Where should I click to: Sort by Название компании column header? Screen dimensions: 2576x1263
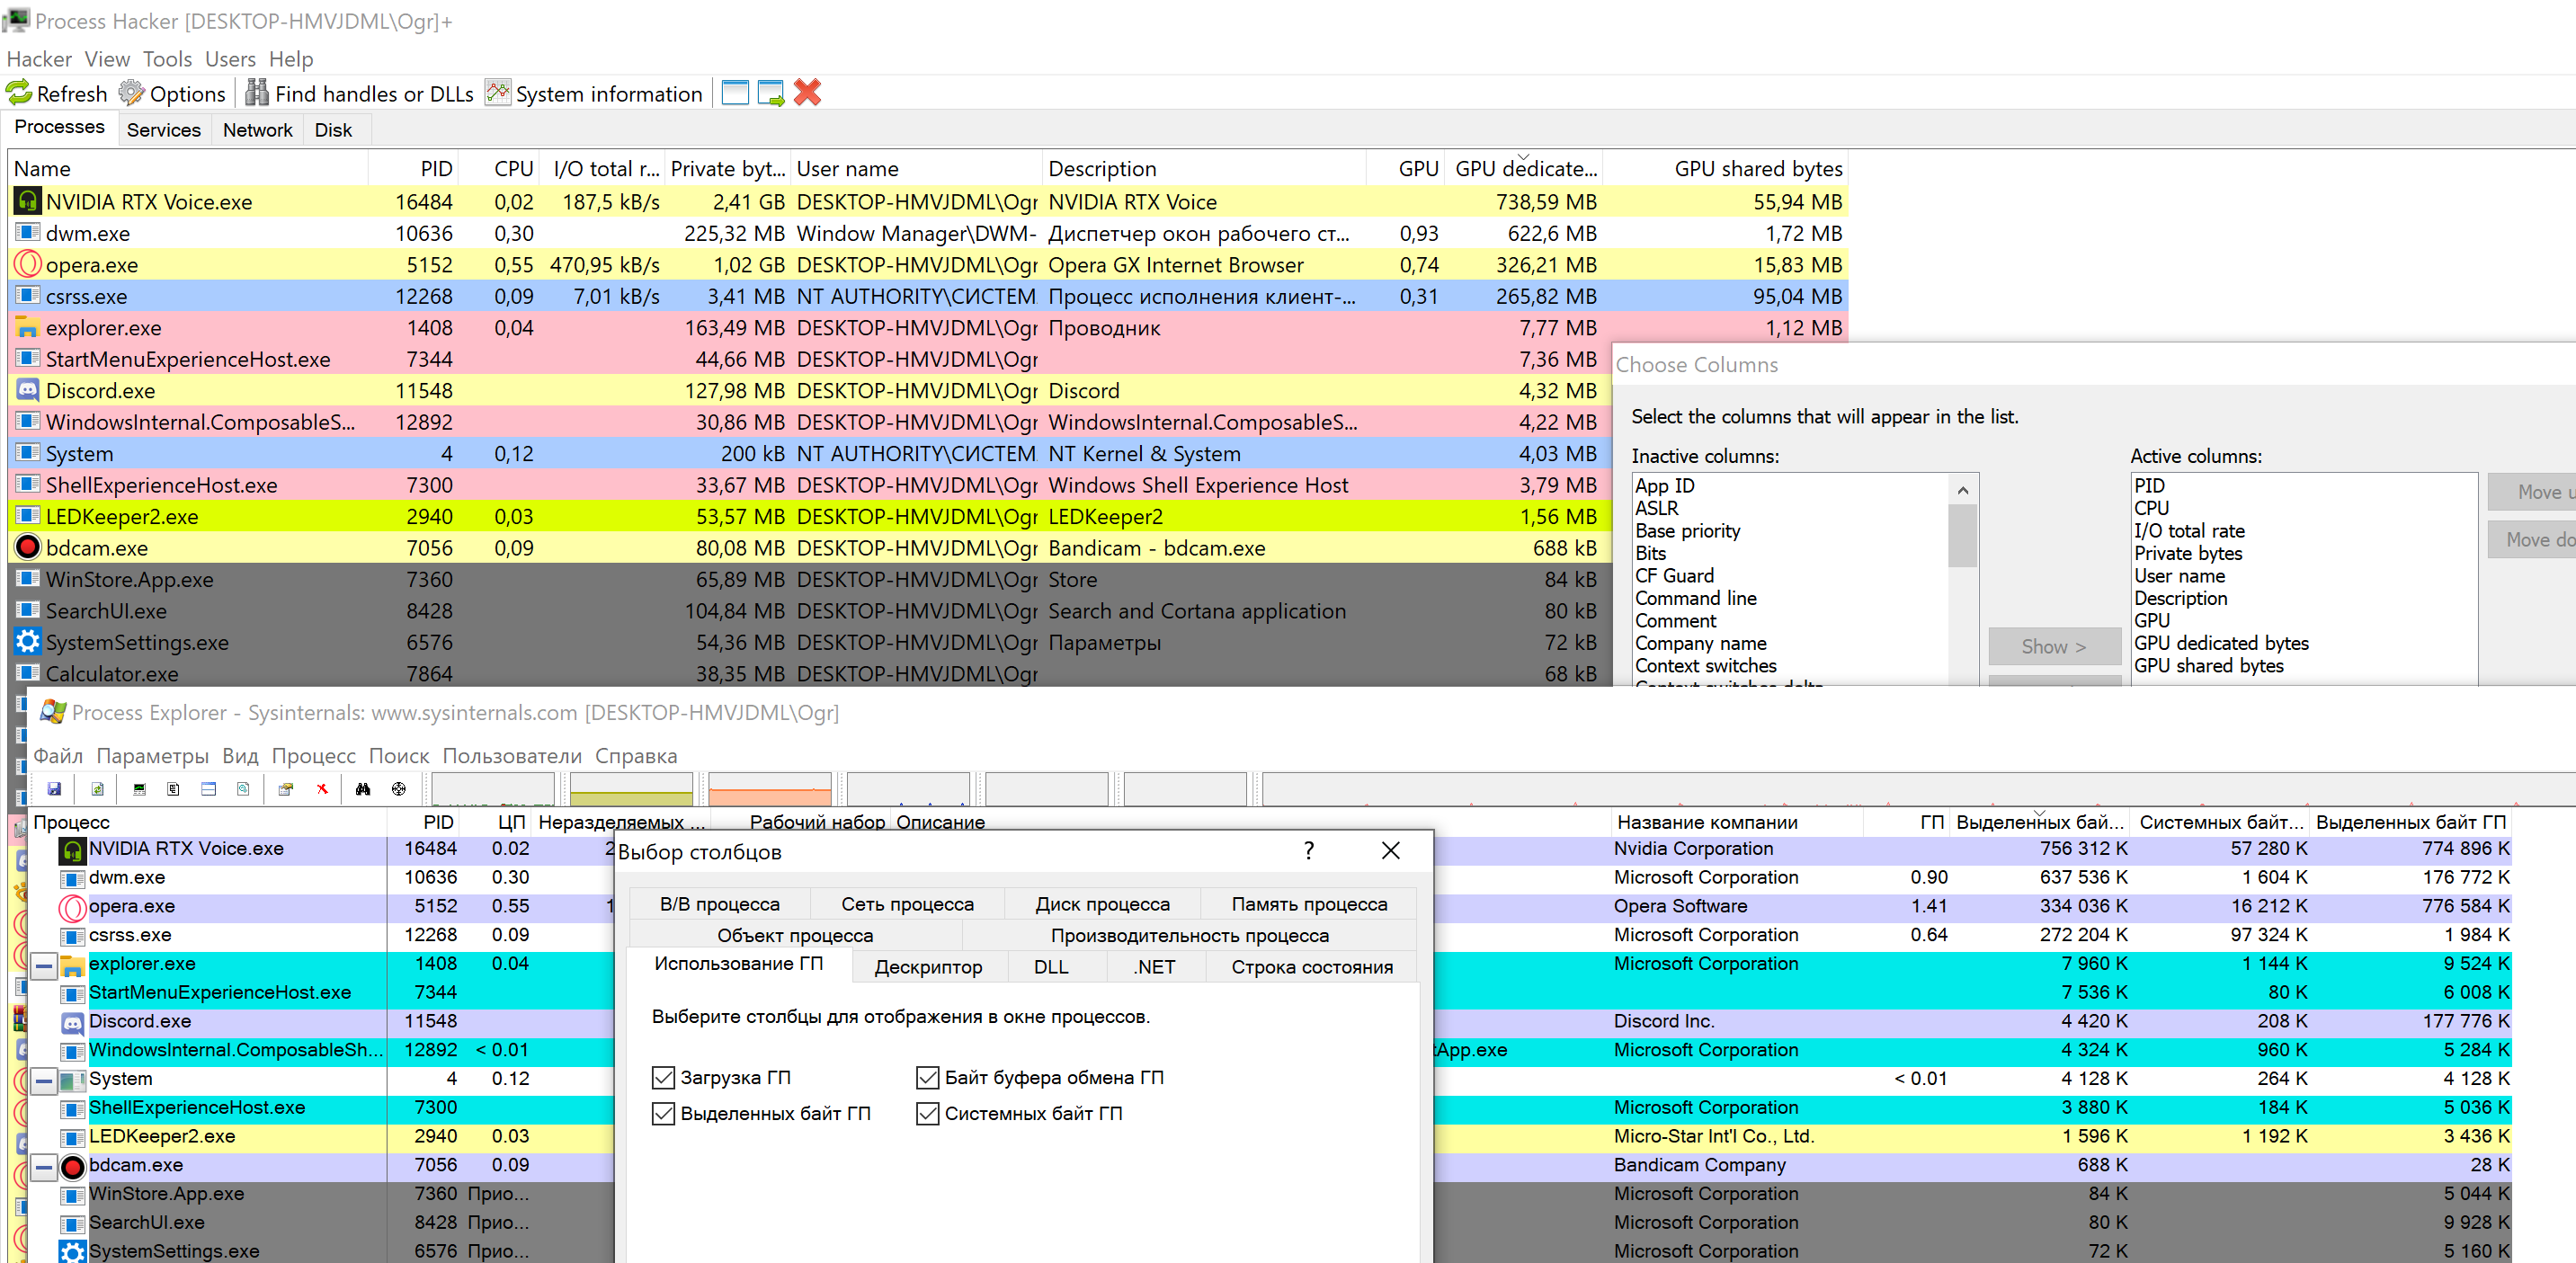(1736, 822)
